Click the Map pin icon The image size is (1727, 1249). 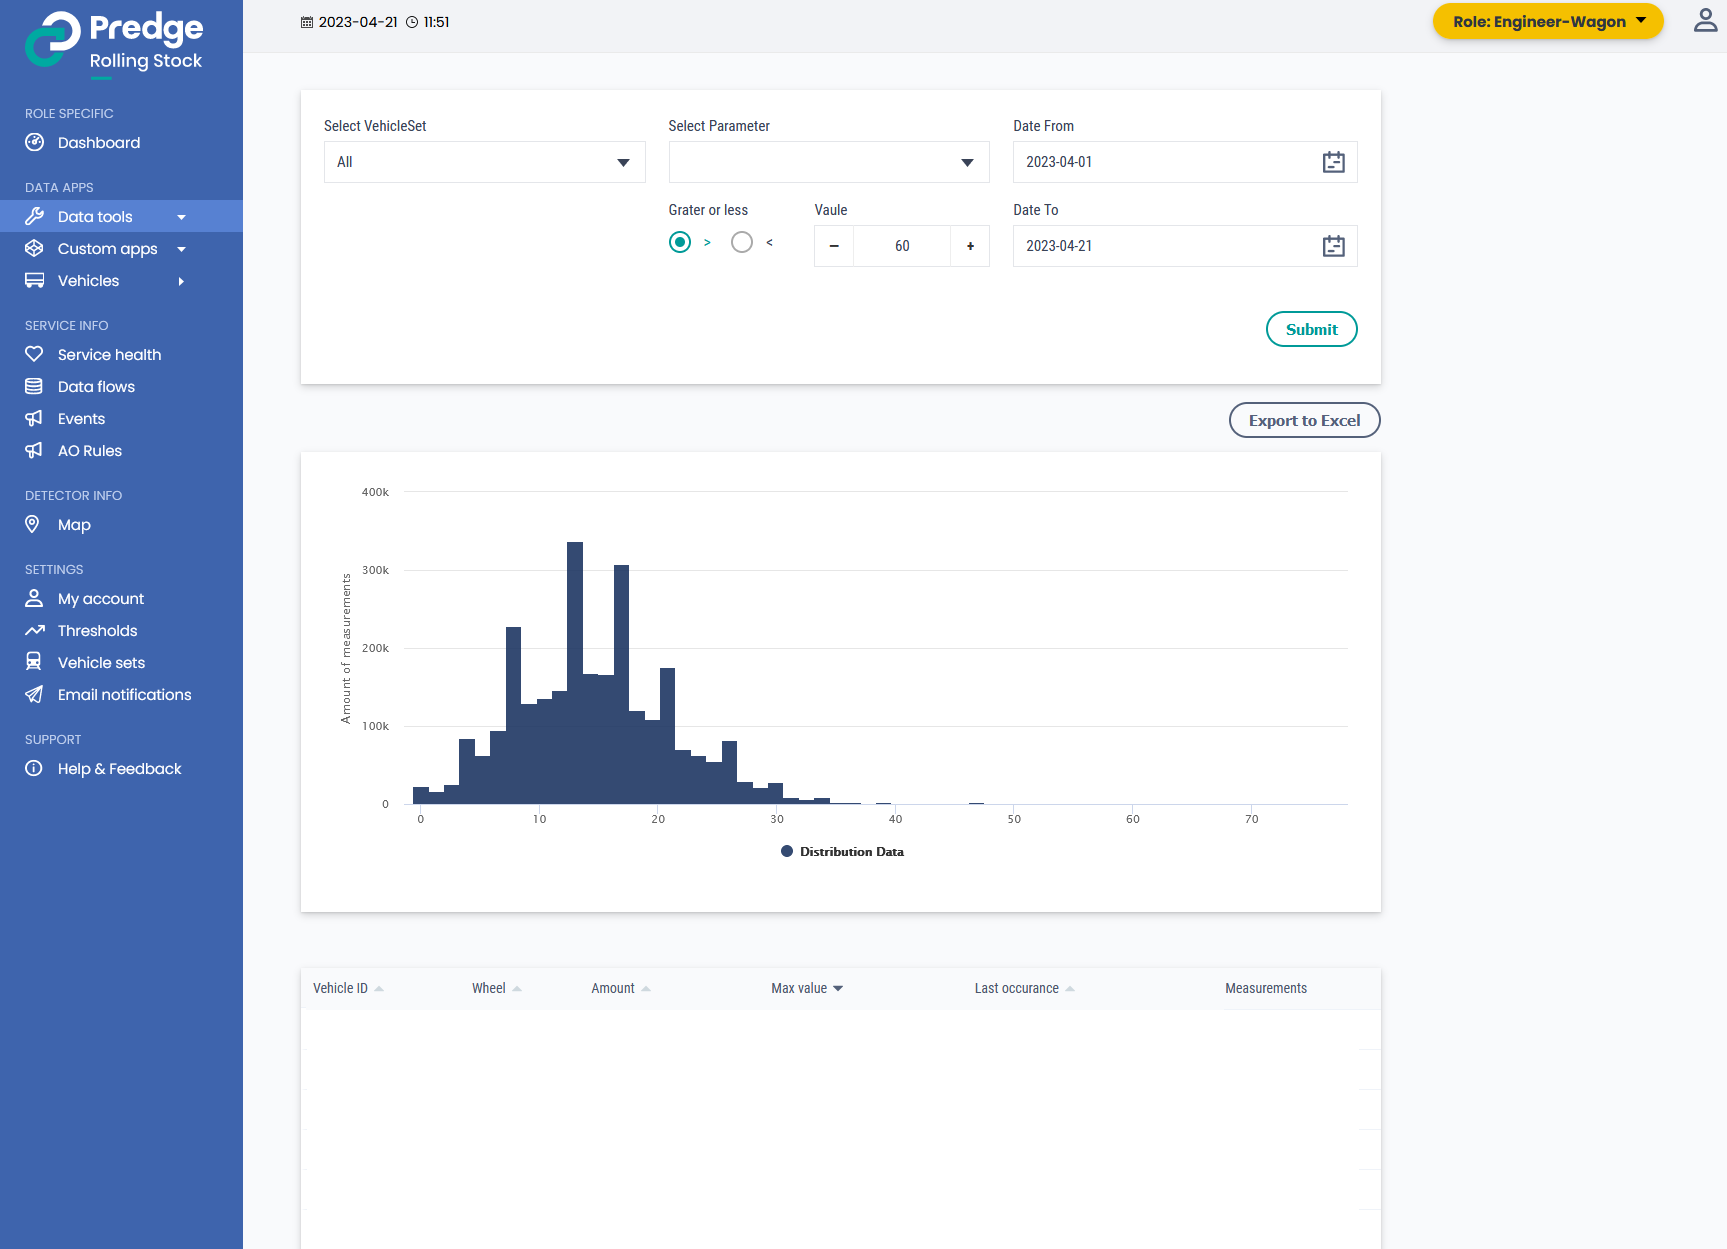click(x=33, y=524)
